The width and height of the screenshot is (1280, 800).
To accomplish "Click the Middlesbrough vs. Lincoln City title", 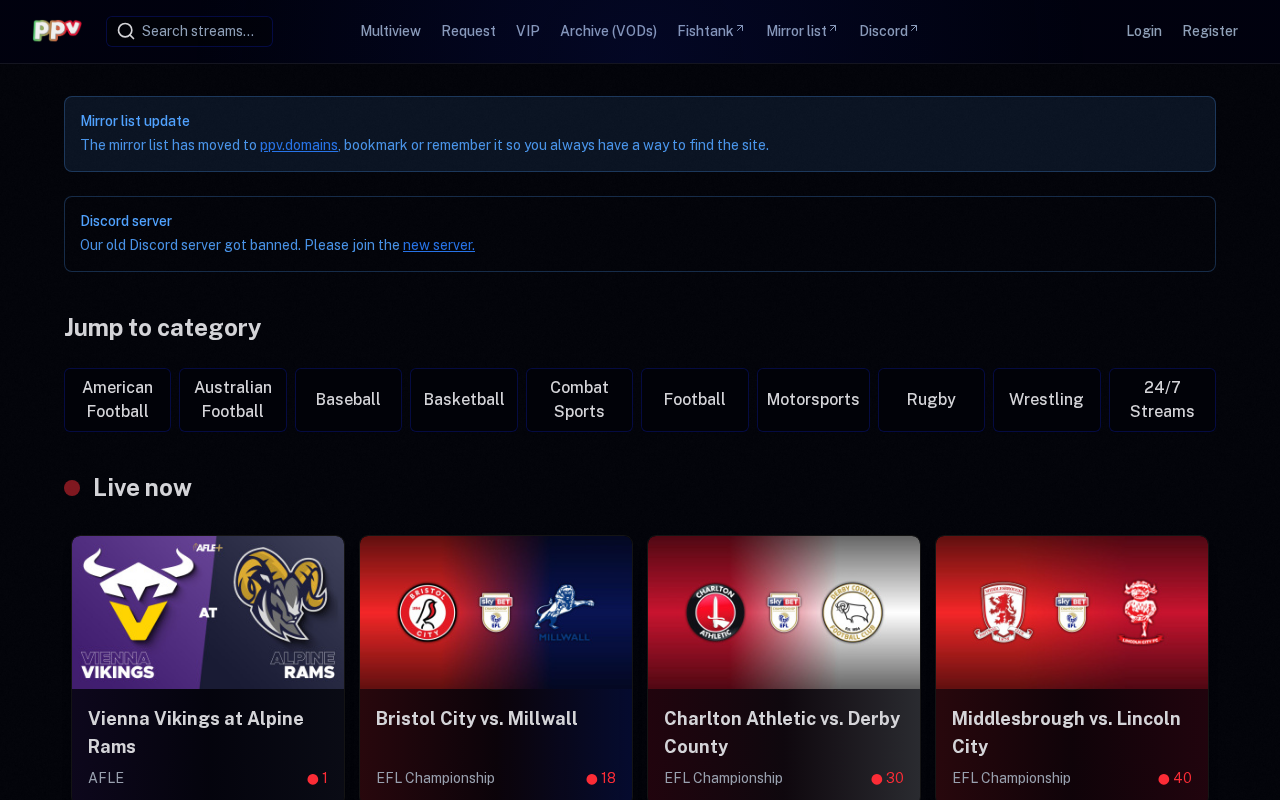I will point(1066,733).
